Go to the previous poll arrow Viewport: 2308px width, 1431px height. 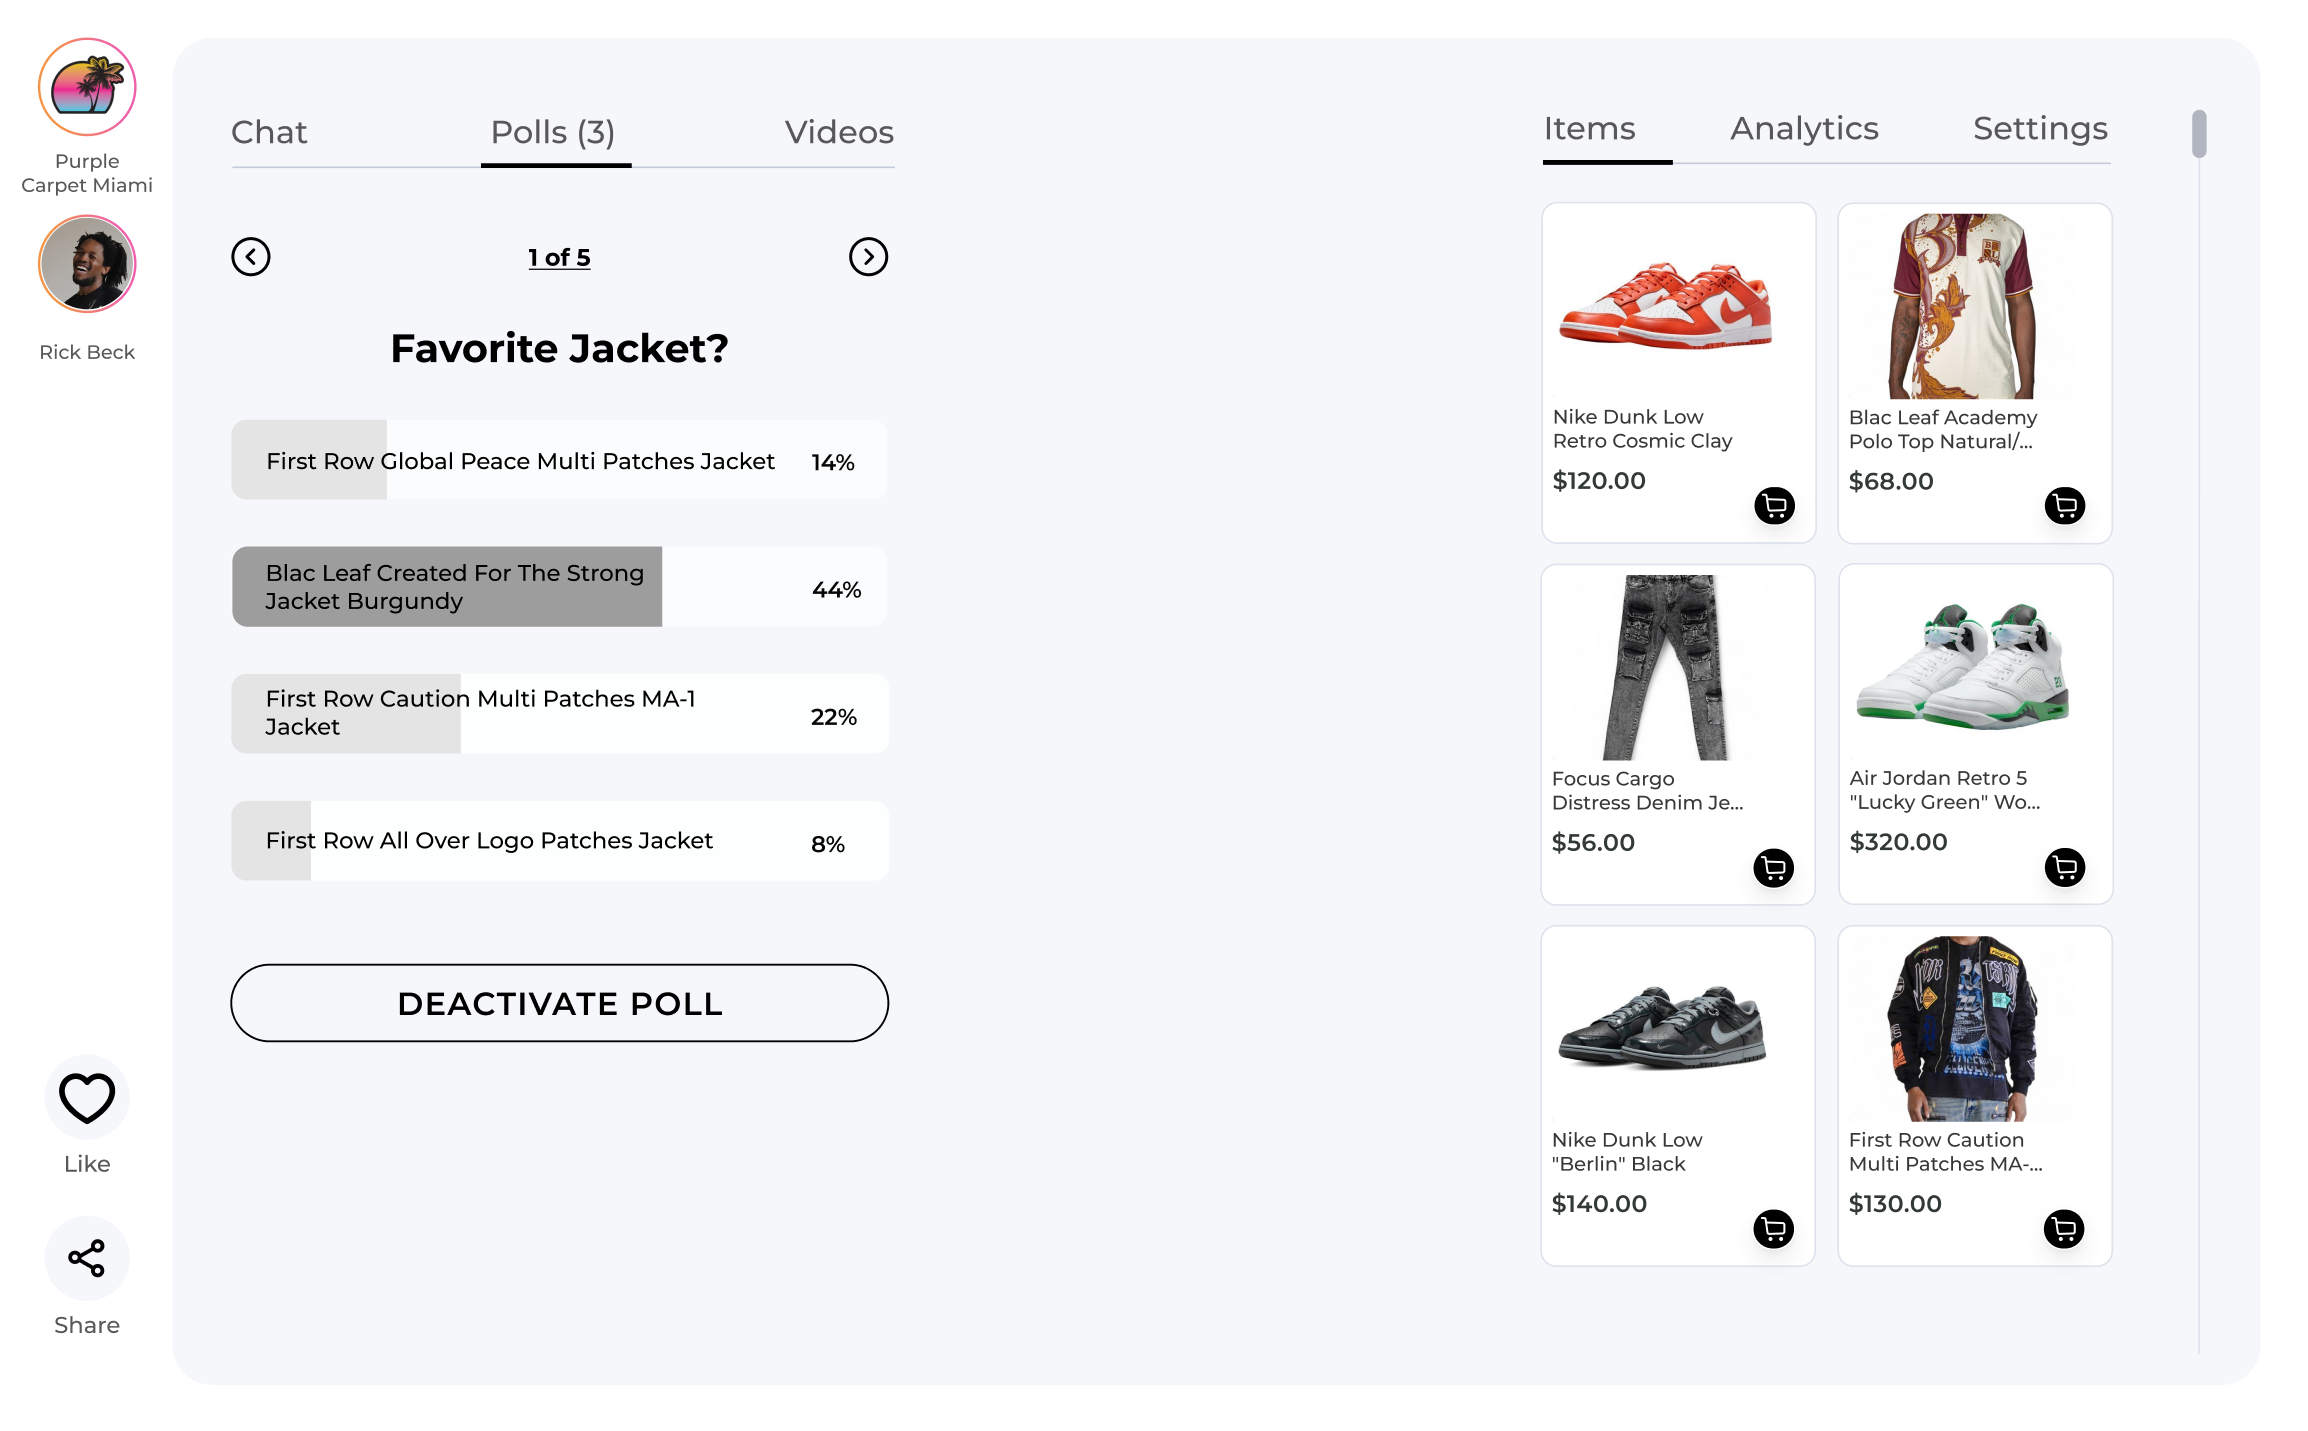(x=251, y=257)
